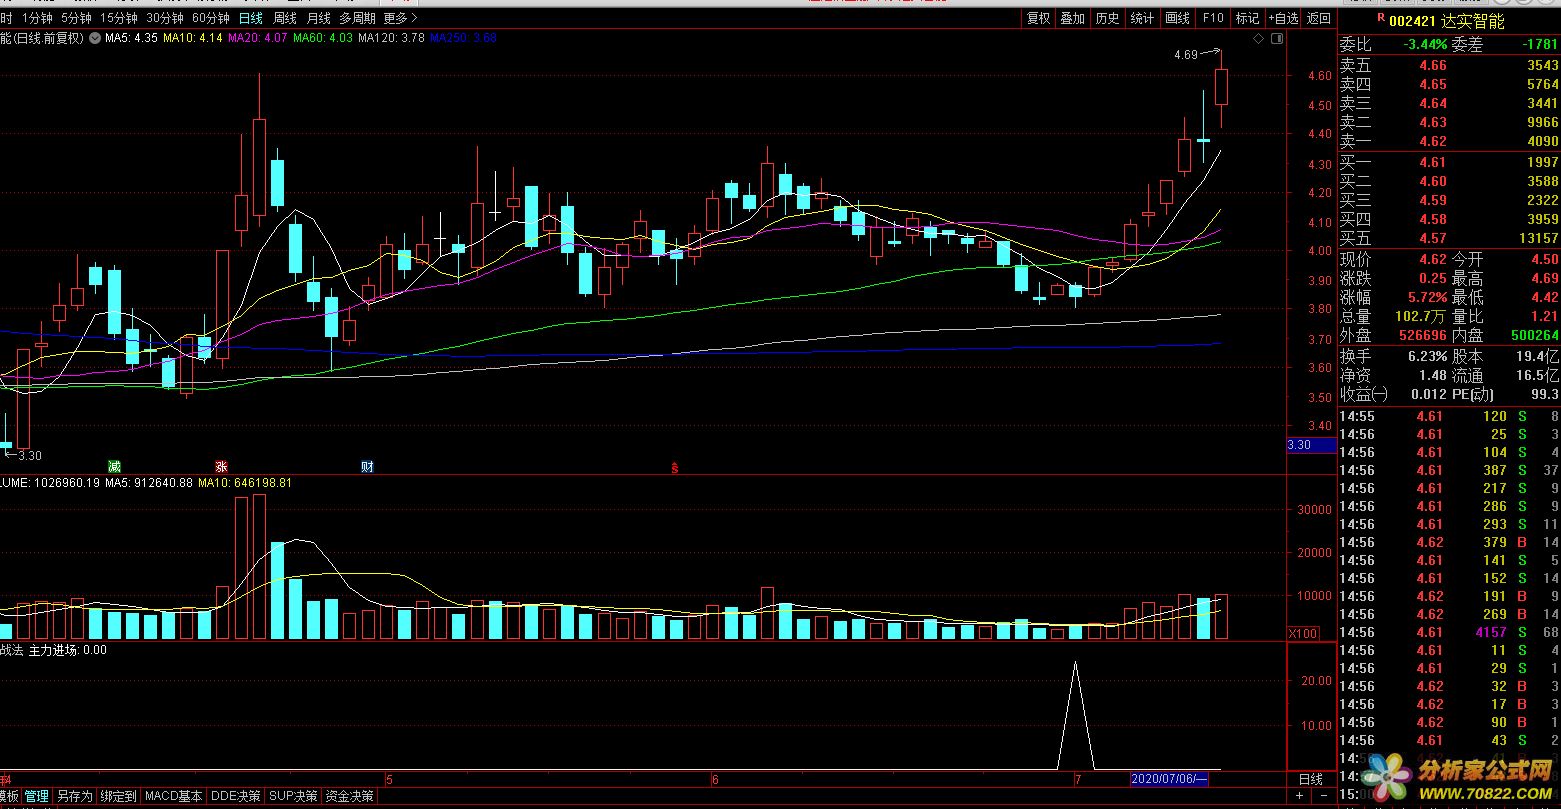This screenshot has height=809, width=1561.
Task: Switch to the 15分钟 period
Action: coord(119,18)
